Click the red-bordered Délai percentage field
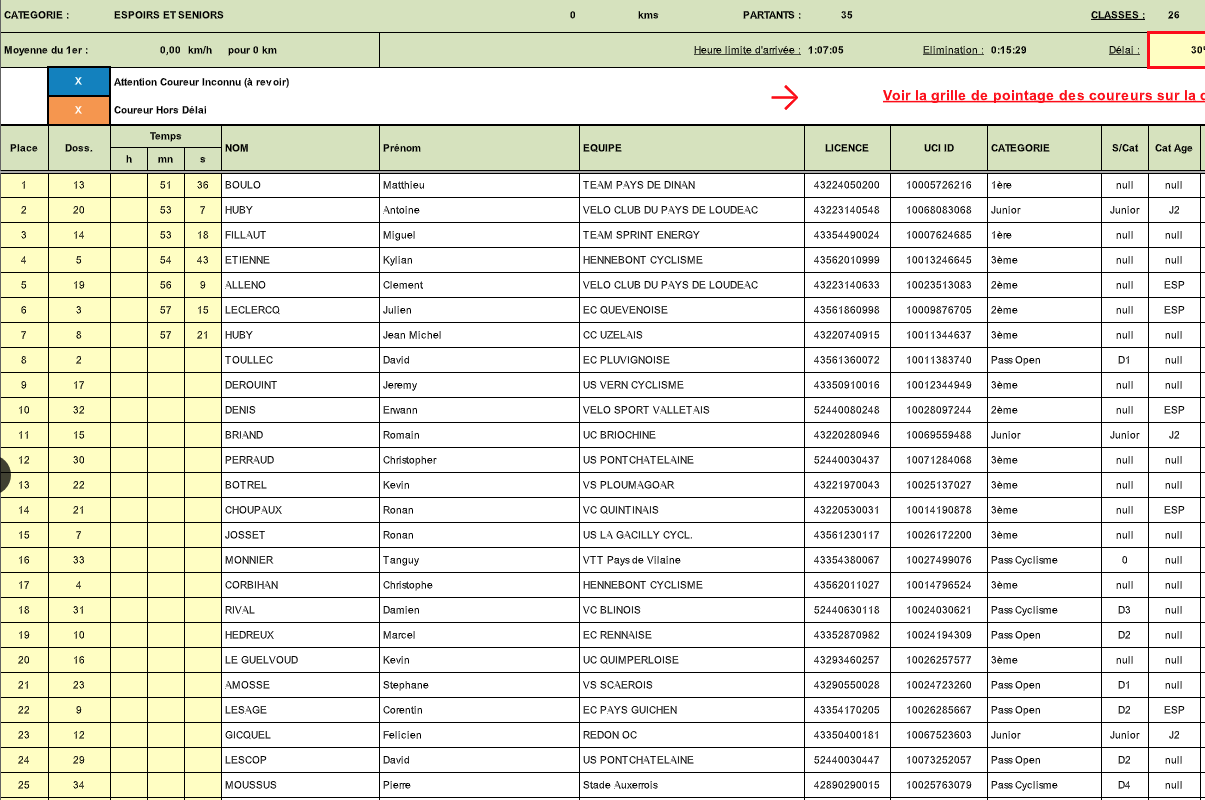 click(1176, 50)
